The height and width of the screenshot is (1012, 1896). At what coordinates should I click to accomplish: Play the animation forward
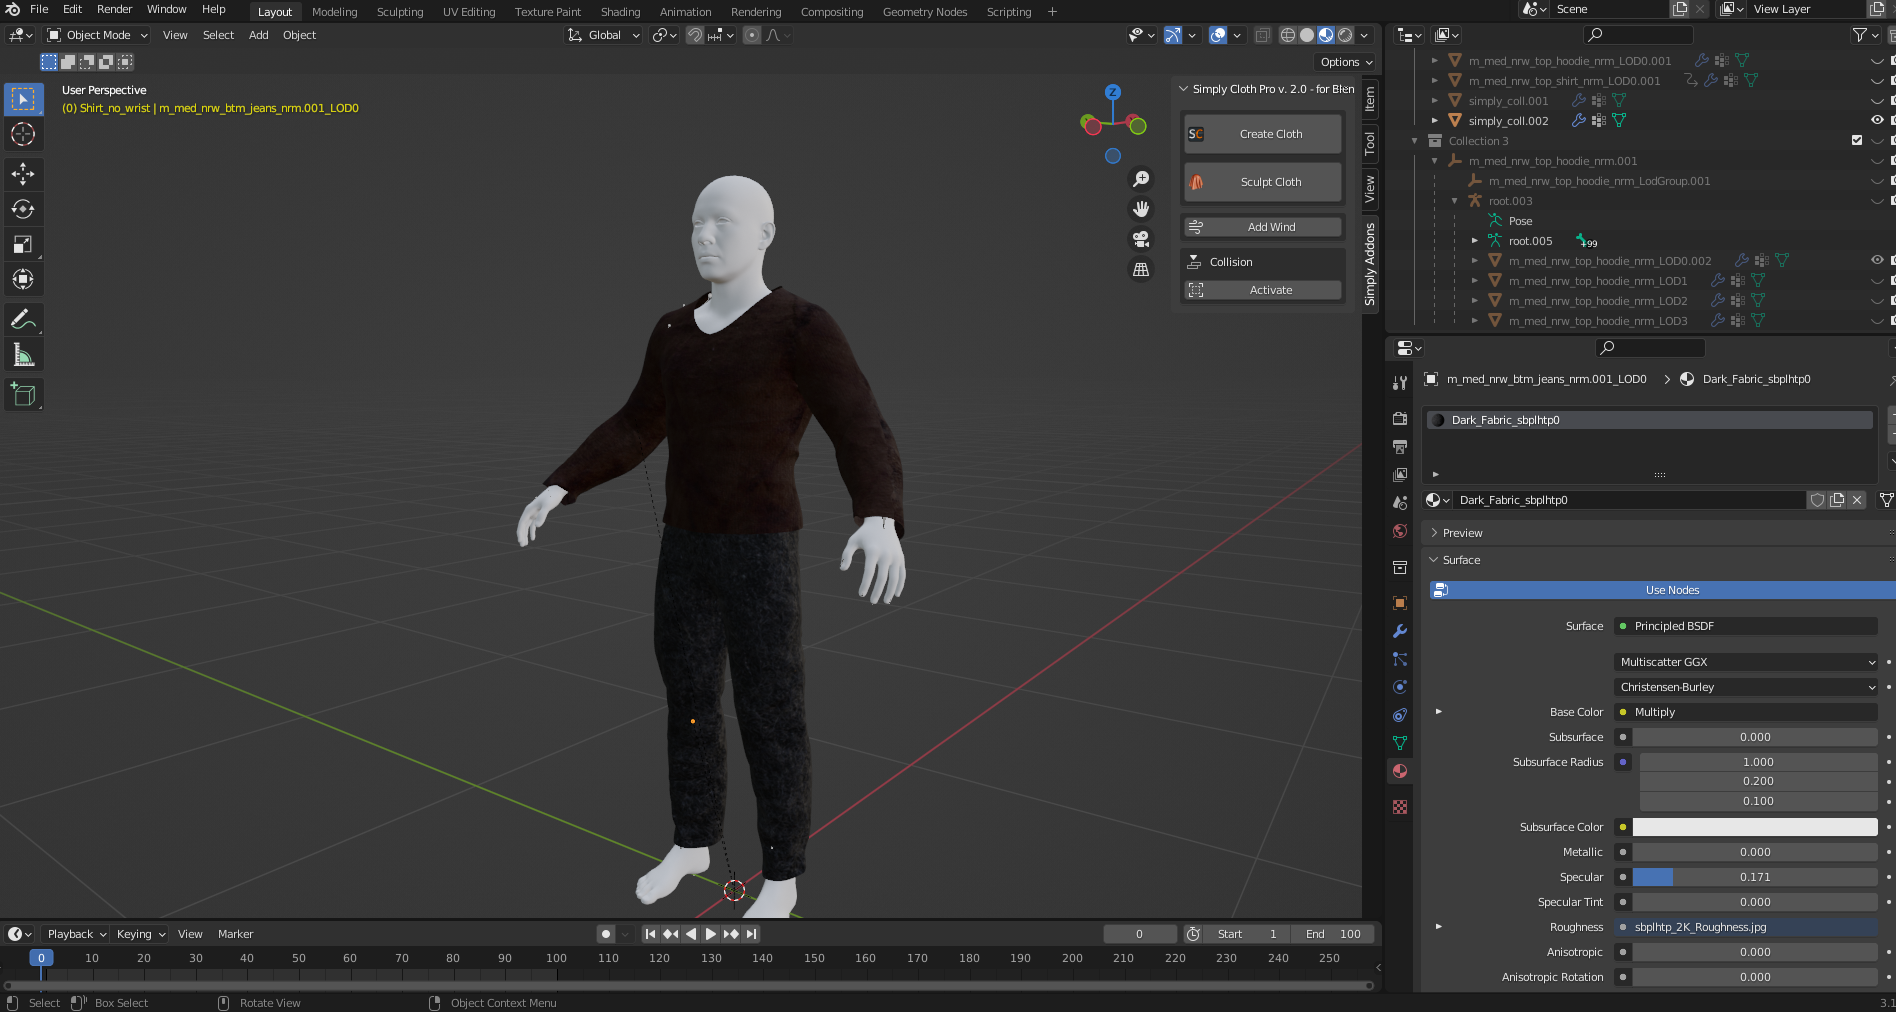[711, 934]
